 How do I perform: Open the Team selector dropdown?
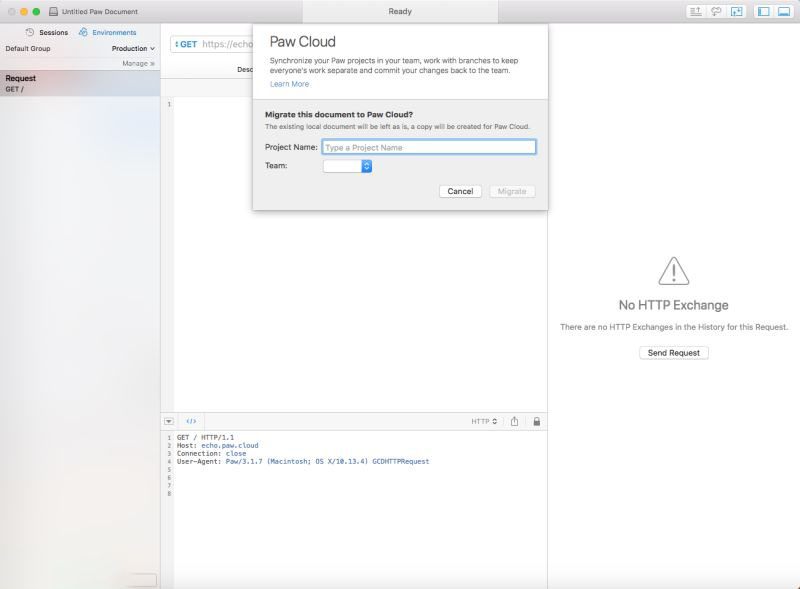(x=347, y=166)
